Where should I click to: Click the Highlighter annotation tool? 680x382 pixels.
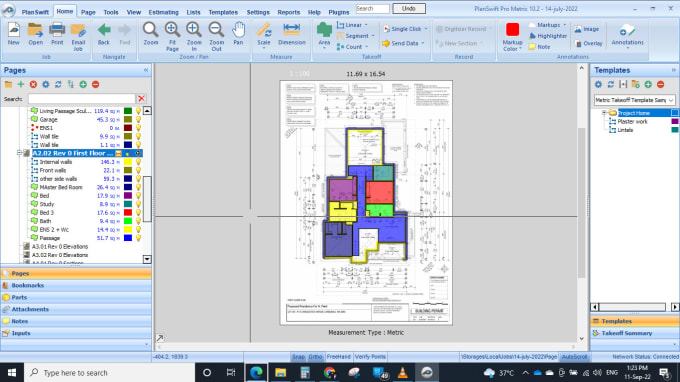(548, 36)
